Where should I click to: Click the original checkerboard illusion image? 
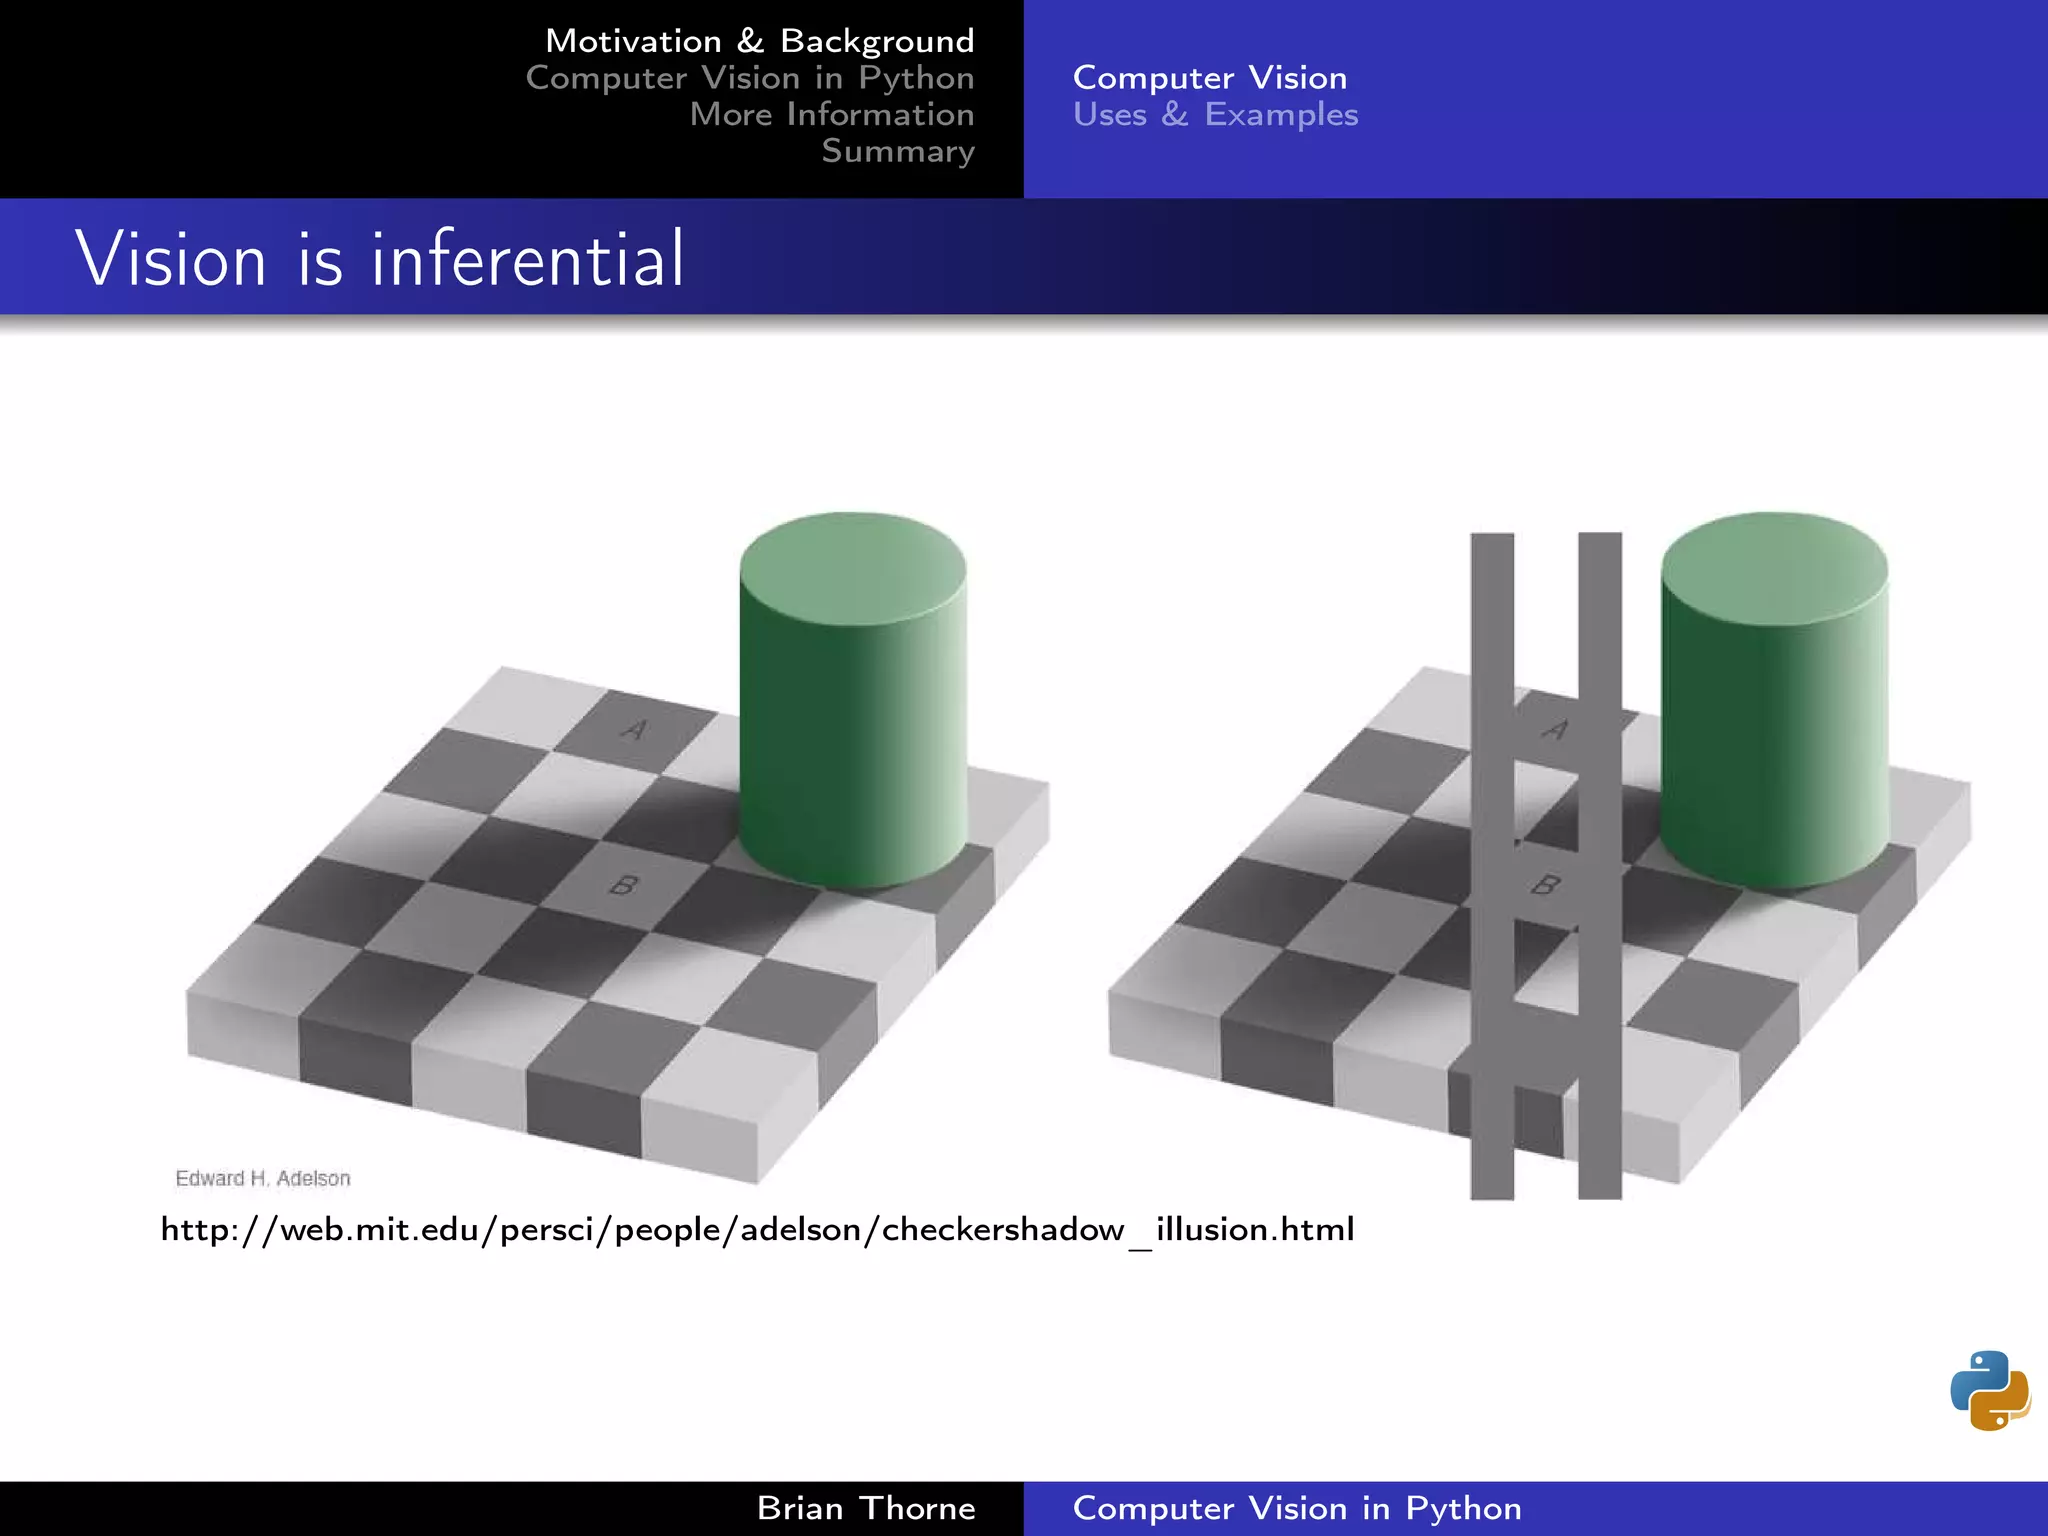pyautogui.click(x=618, y=850)
